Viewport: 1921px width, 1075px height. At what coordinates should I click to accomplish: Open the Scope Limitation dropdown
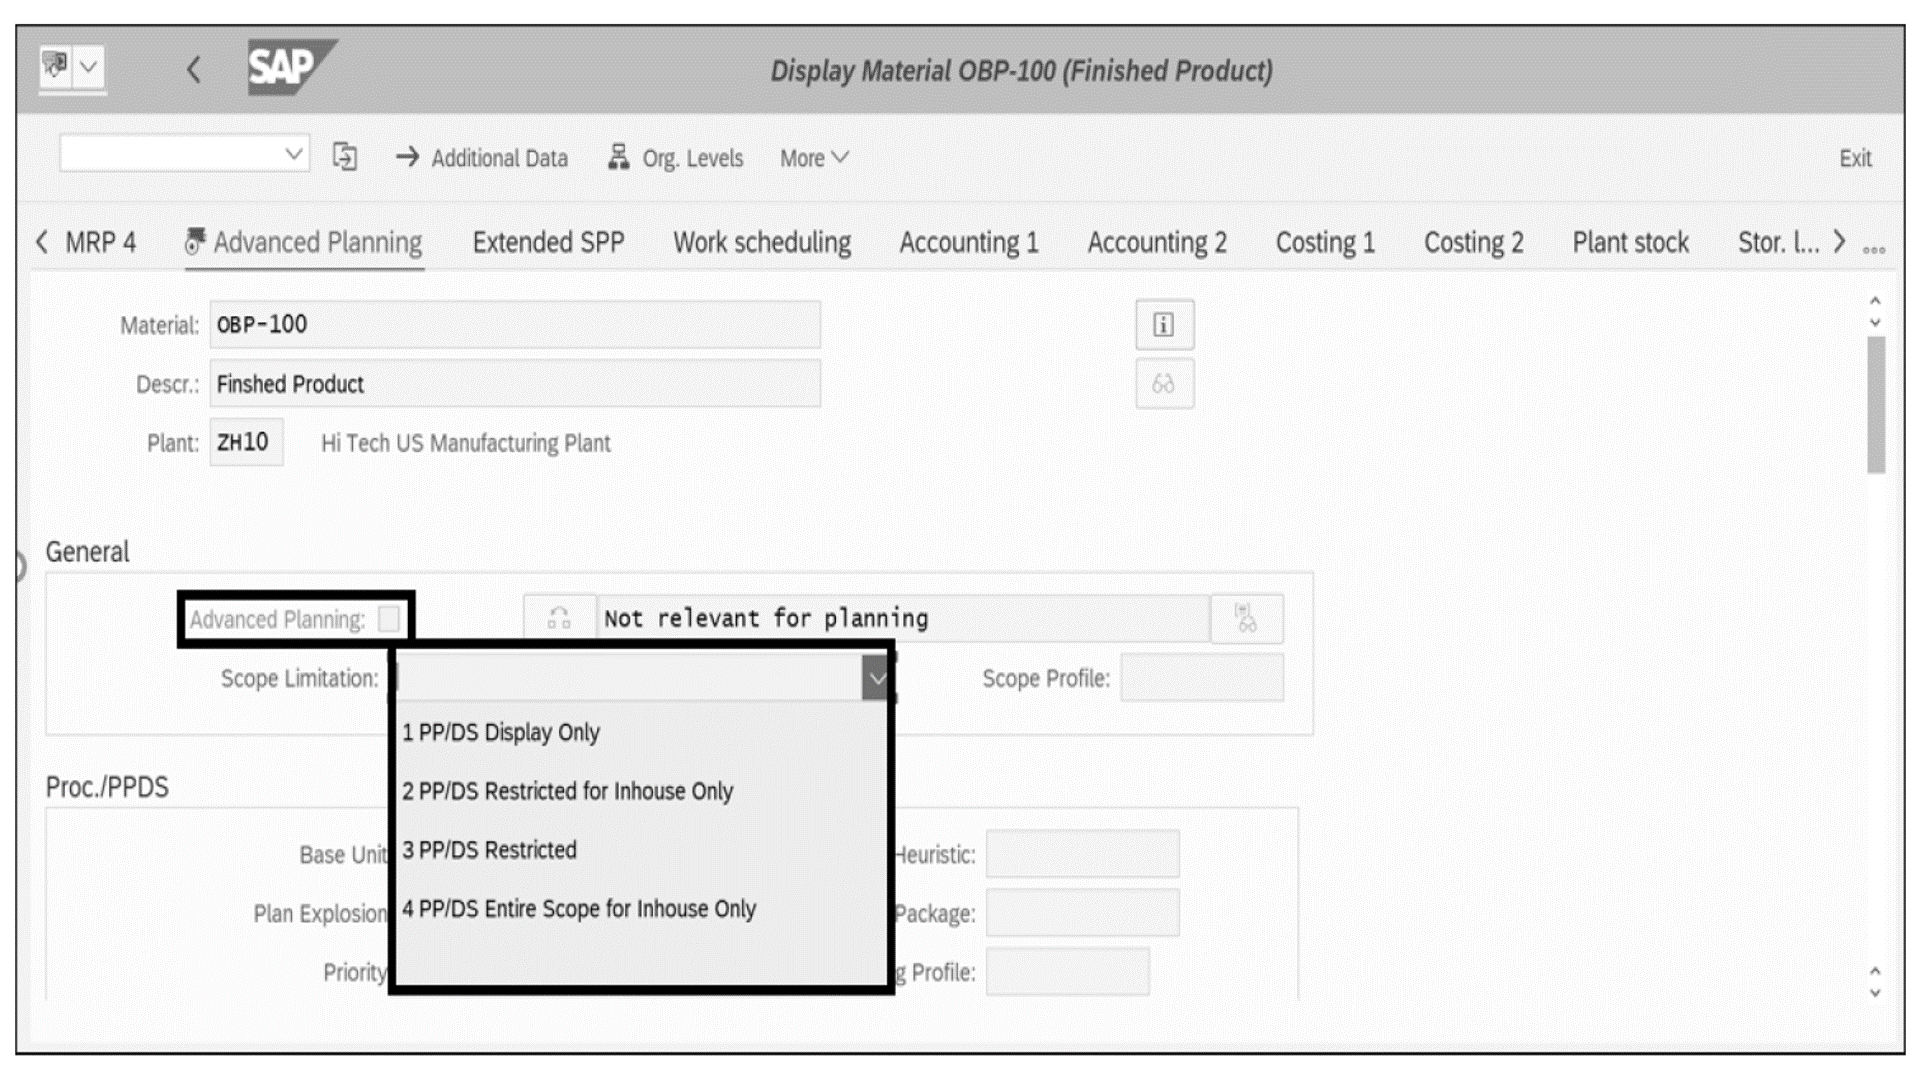click(878, 677)
